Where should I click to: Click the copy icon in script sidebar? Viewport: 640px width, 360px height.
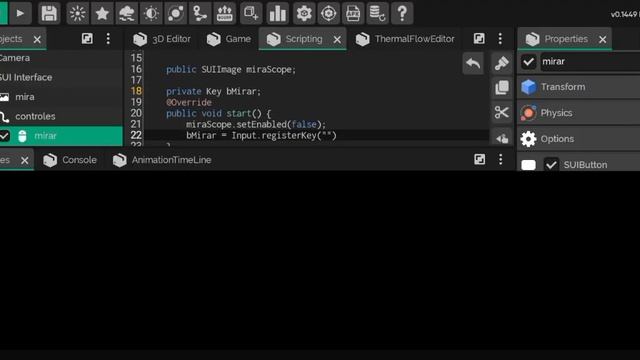click(x=502, y=88)
